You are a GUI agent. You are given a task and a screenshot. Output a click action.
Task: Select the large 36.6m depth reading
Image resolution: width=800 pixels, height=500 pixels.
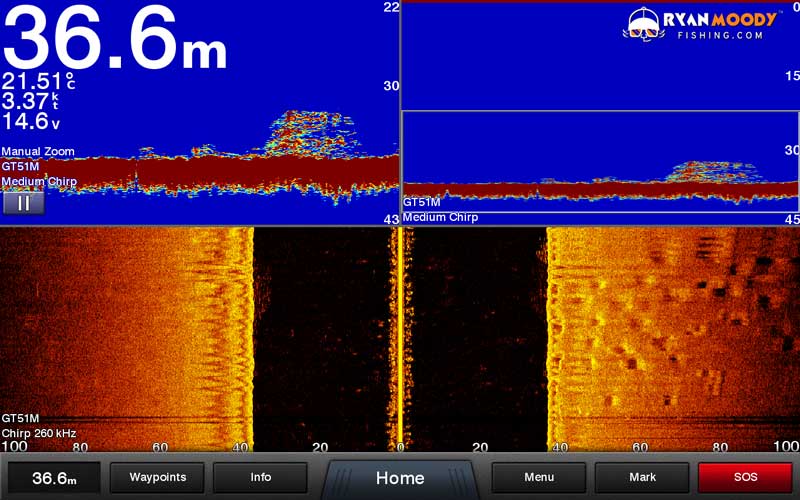pyautogui.click(x=115, y=37)
